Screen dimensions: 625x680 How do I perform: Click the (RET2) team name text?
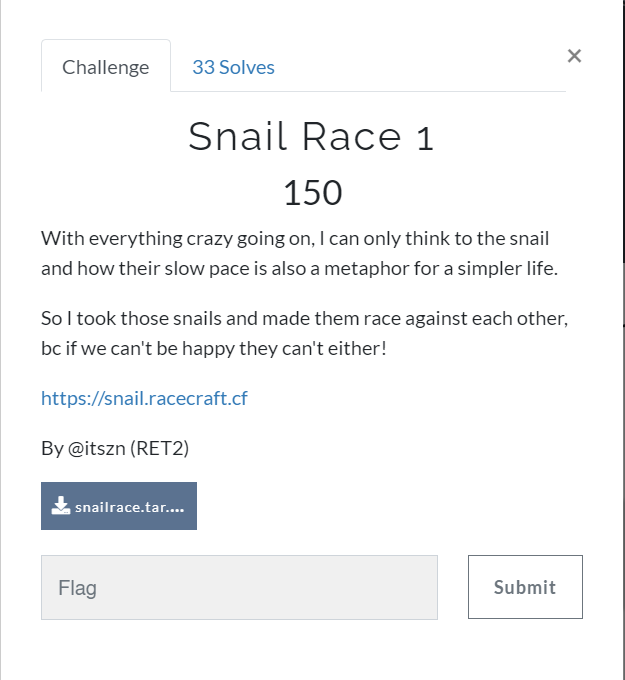point(160,448)
